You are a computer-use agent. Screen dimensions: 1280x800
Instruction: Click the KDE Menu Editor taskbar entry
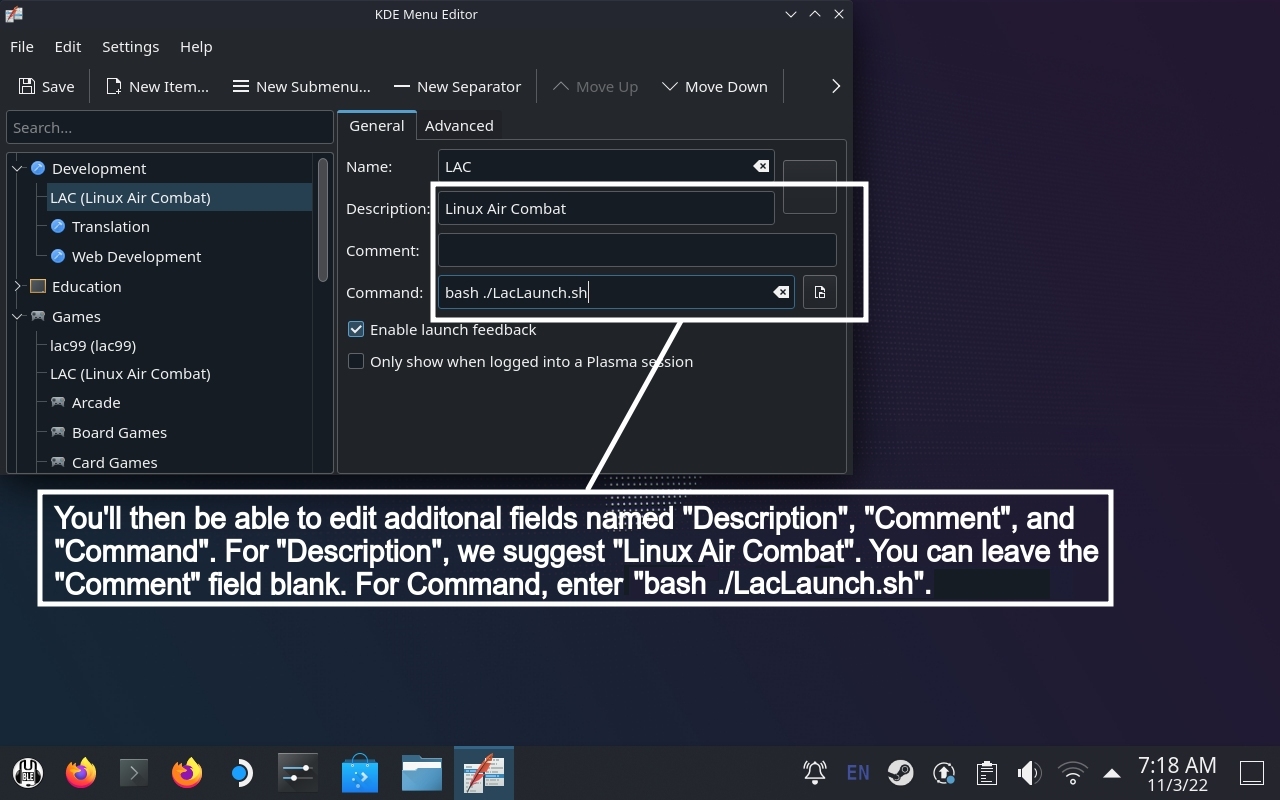(x=484, y=773)
